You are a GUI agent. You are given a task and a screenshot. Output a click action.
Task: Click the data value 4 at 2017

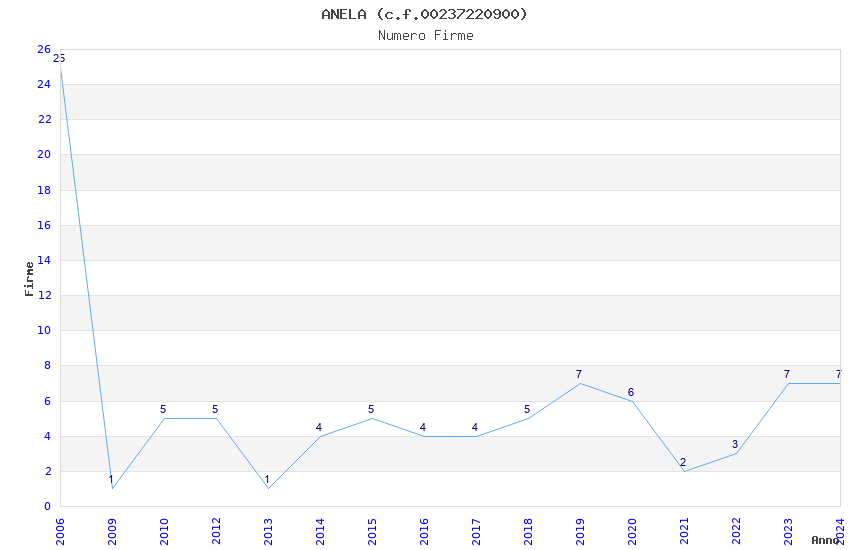pos(475,427)
